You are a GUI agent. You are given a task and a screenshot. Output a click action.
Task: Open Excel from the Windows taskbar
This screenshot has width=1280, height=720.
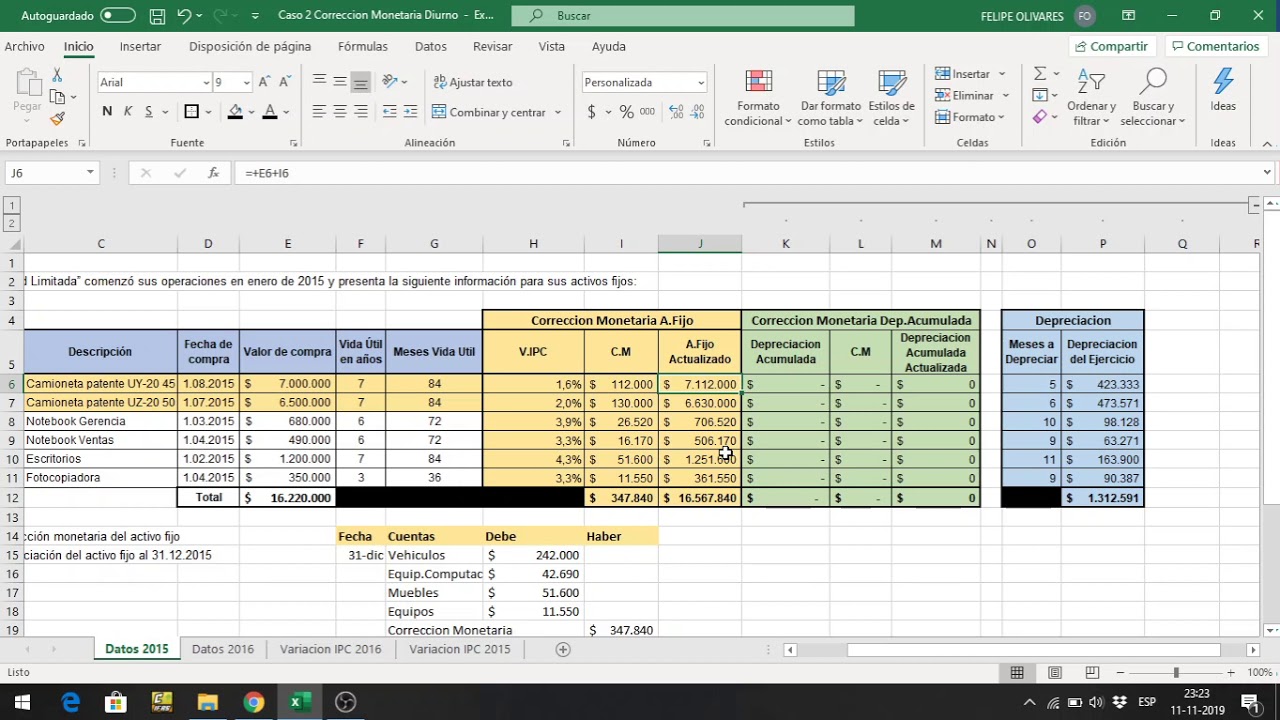[296, 702]
